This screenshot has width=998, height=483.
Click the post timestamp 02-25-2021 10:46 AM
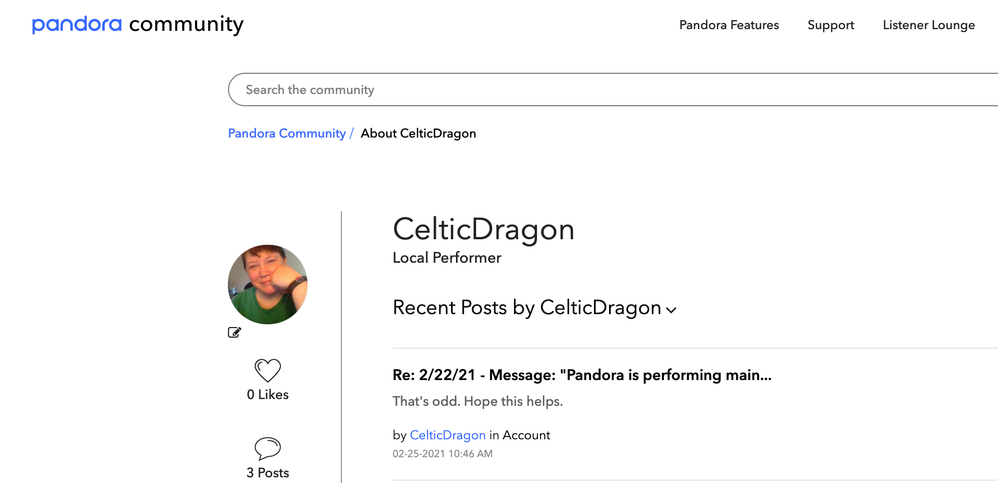click(442, 454)
